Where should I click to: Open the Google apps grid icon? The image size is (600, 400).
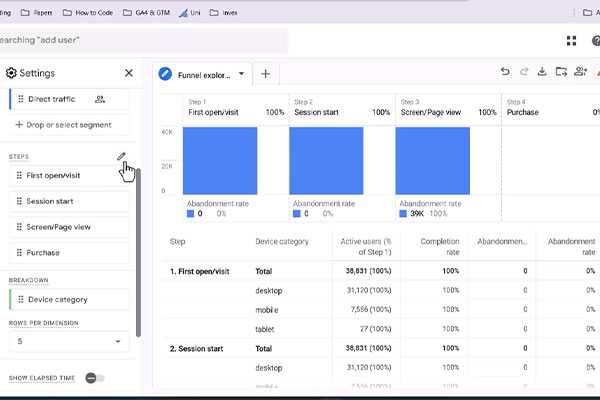[x=571, y=41]
